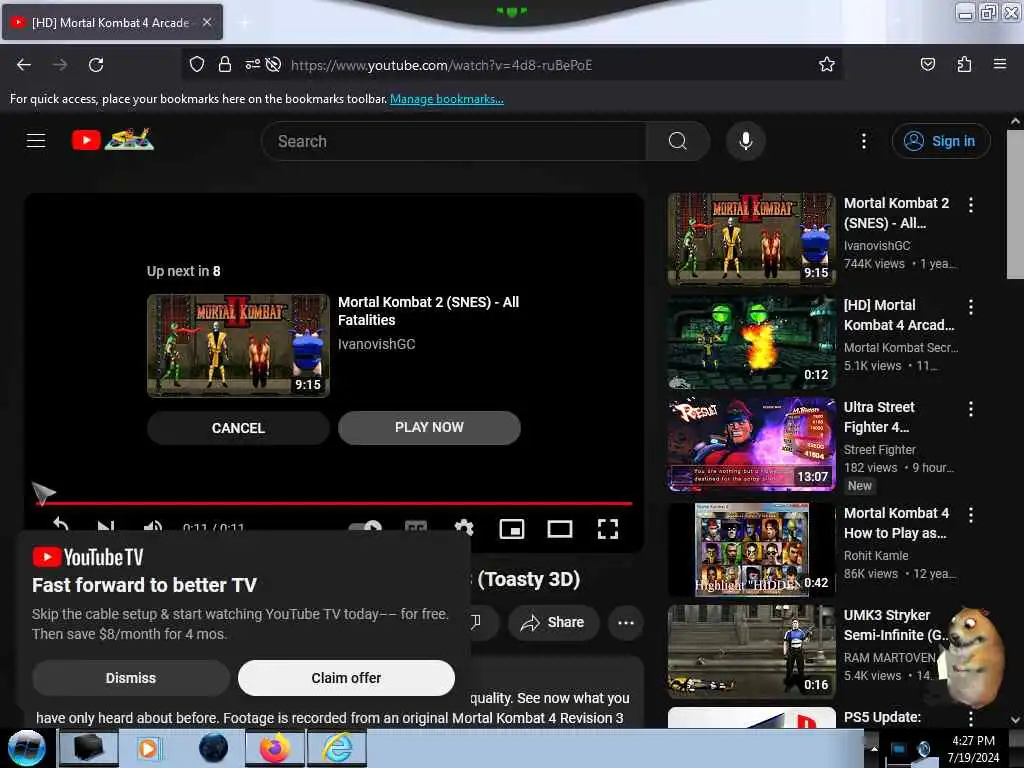Open options menu for Mortal Kombat 4 Arcade video

971,307
